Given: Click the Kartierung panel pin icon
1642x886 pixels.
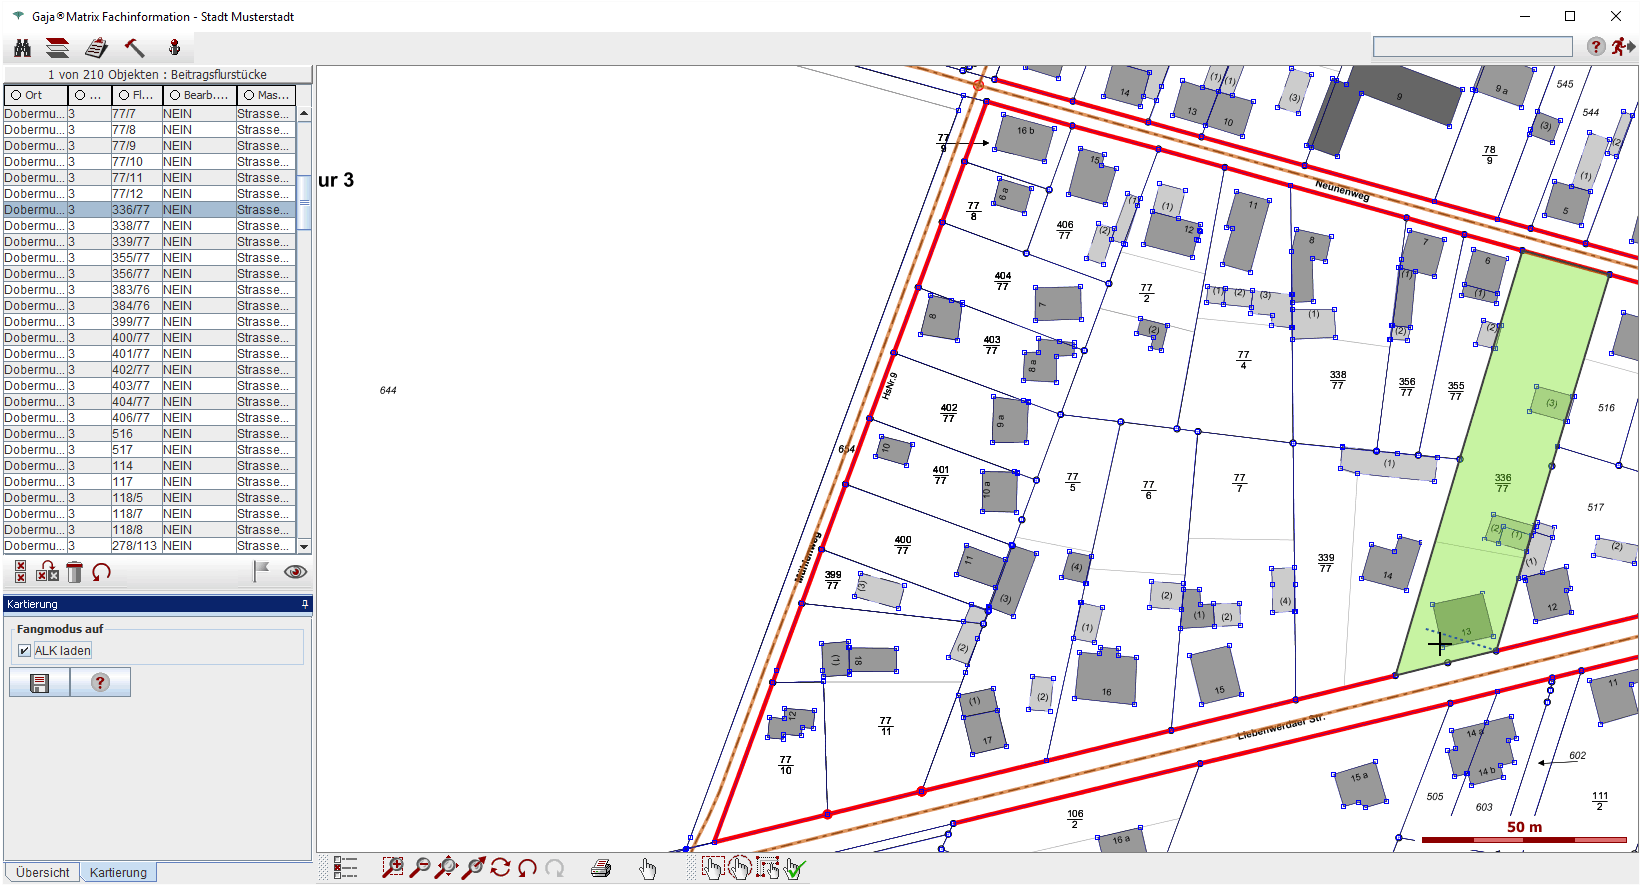Looking at the screenshot, I should (x=305, y=604).
